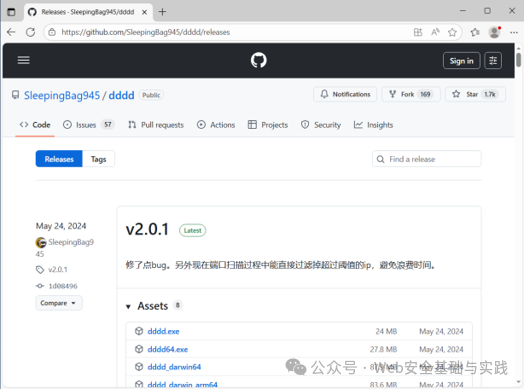
Task: Switch to the Tags view
Action: tap(98, 159)
